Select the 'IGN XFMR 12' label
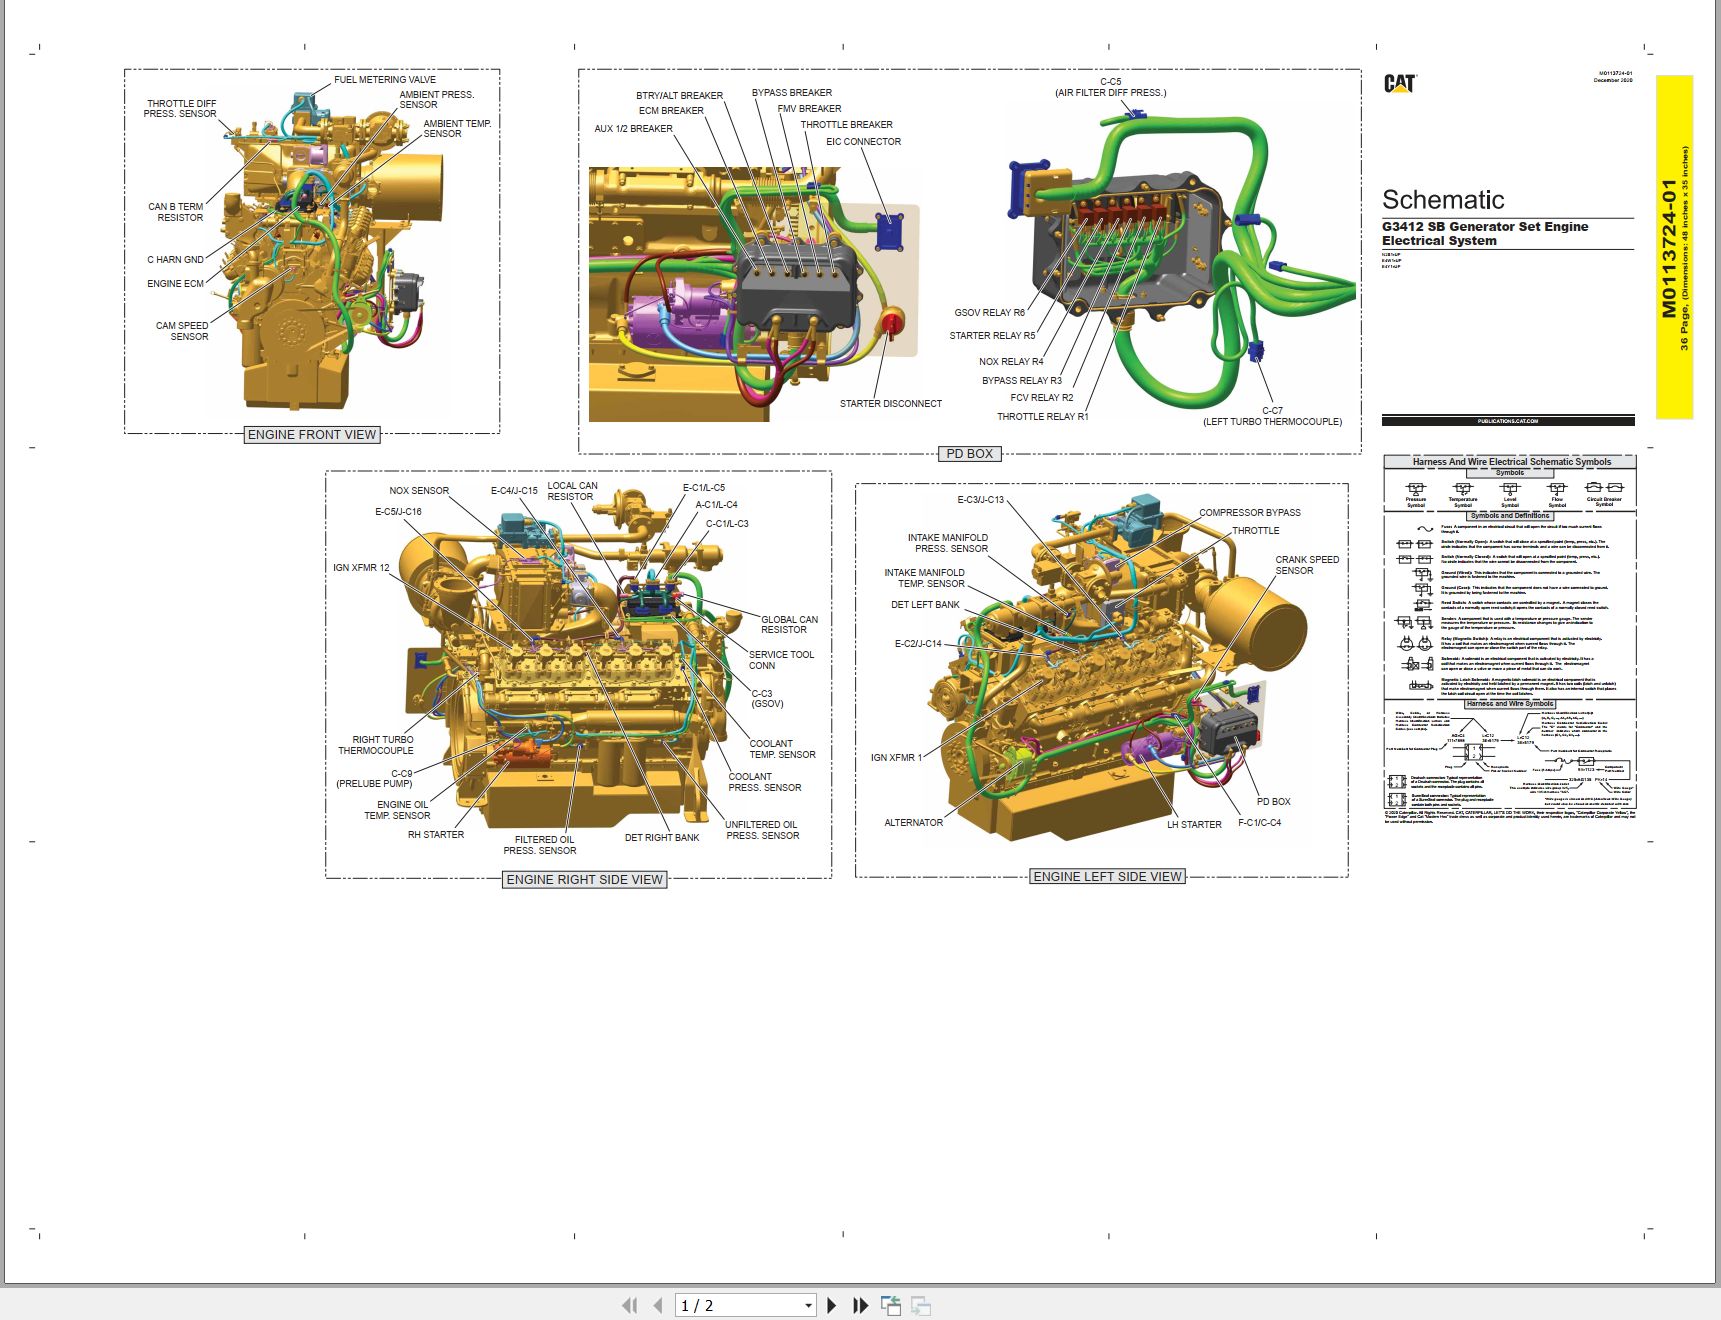 pos(361,568)
